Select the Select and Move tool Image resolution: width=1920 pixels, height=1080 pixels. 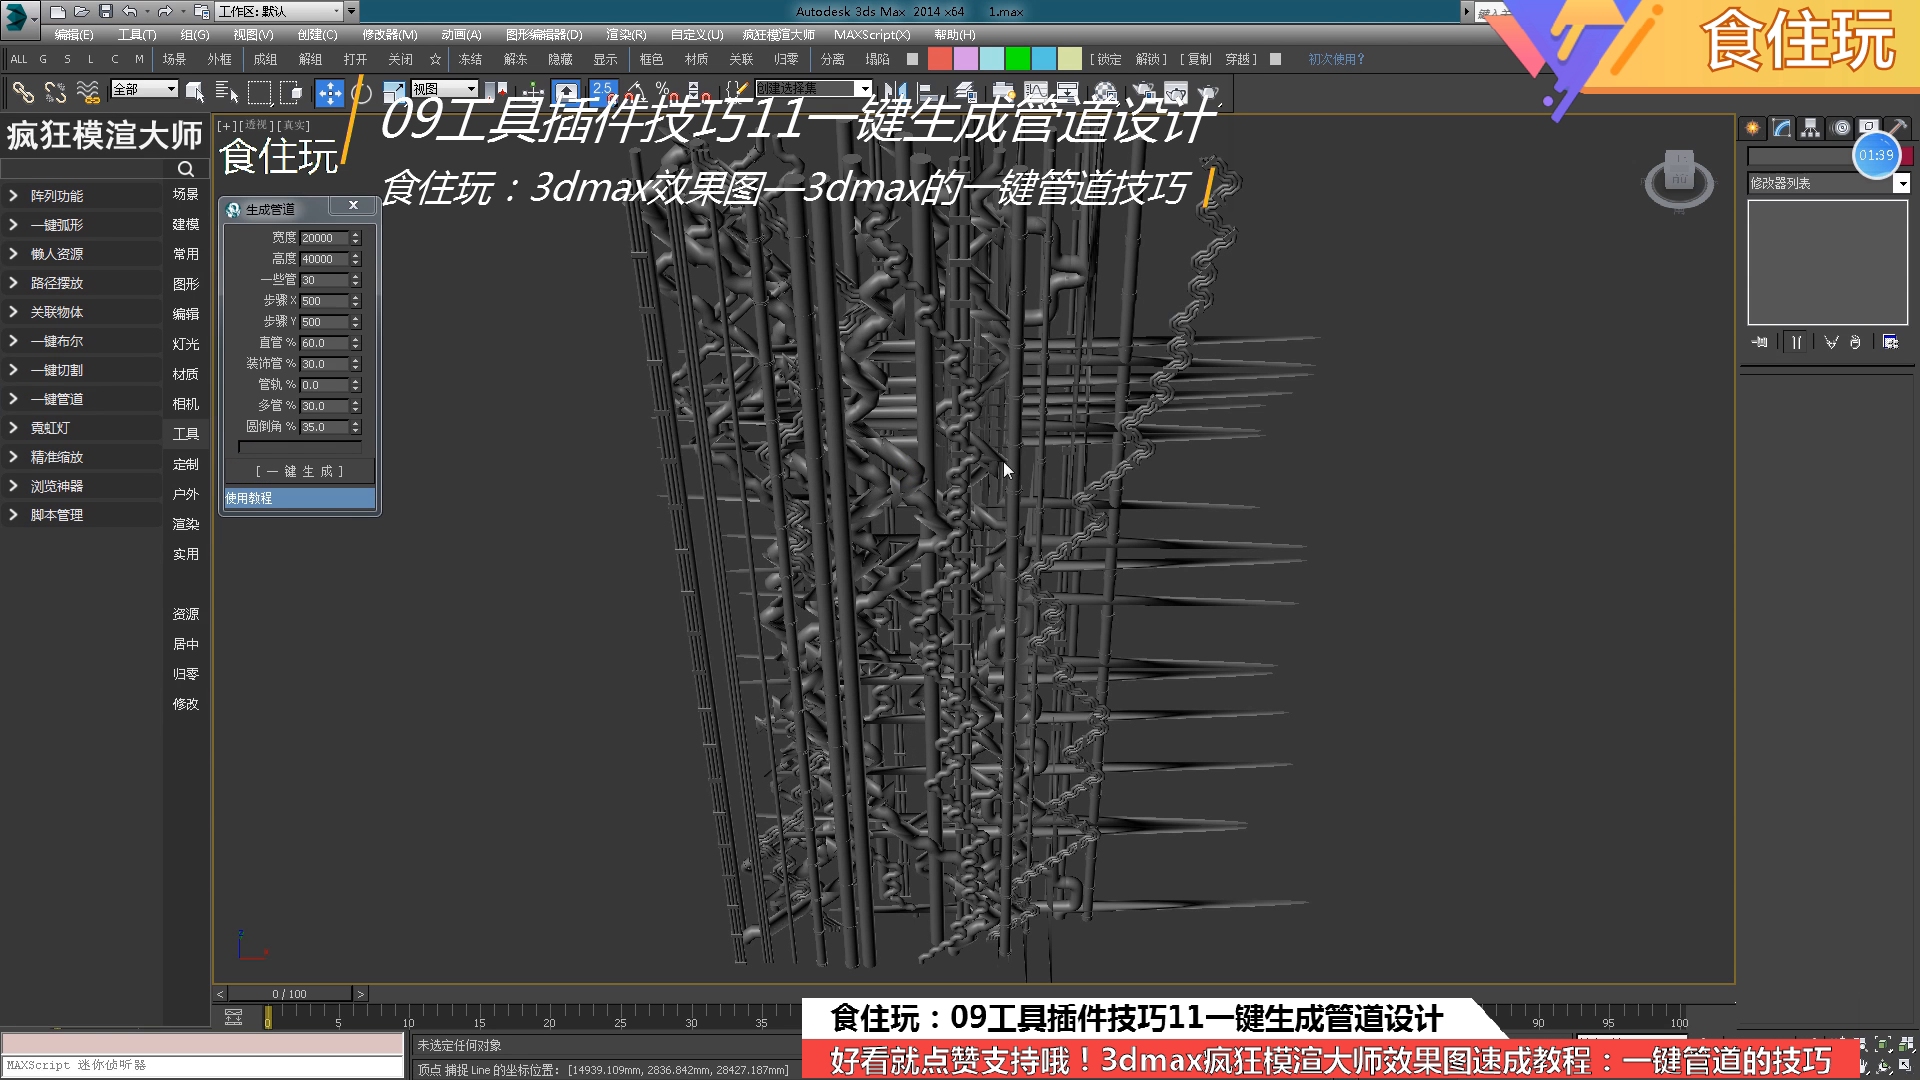tap(330, 93)
